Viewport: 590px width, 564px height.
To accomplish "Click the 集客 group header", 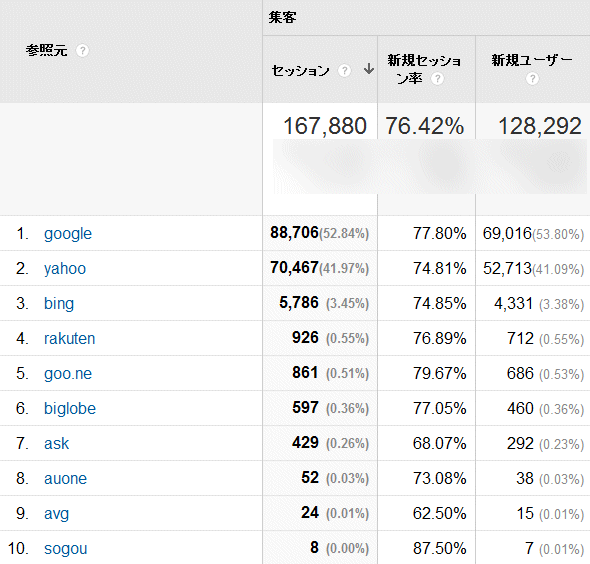I will 282,17.
